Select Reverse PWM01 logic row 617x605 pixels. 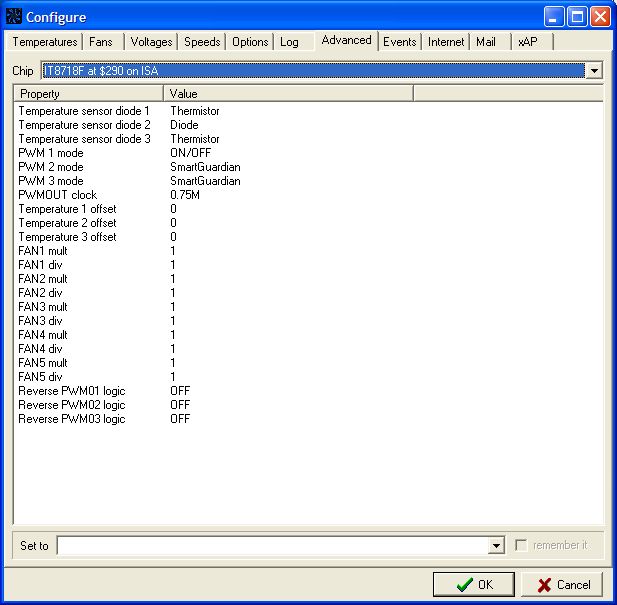[72, 391]
